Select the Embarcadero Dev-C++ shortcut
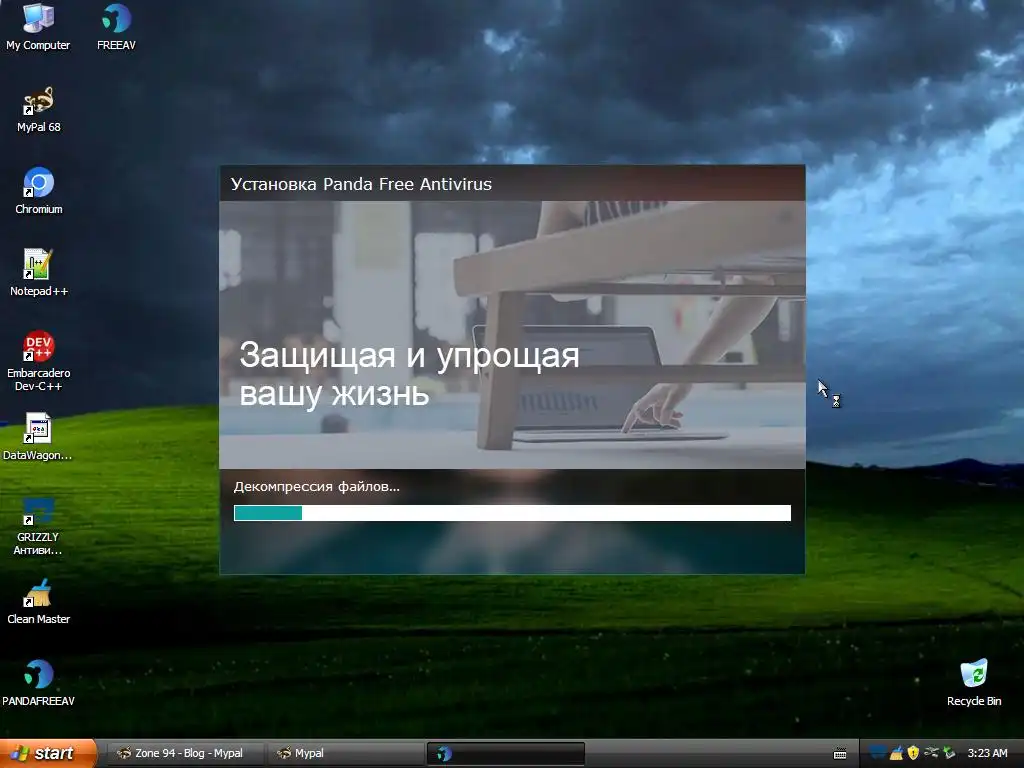 (39, 360)
